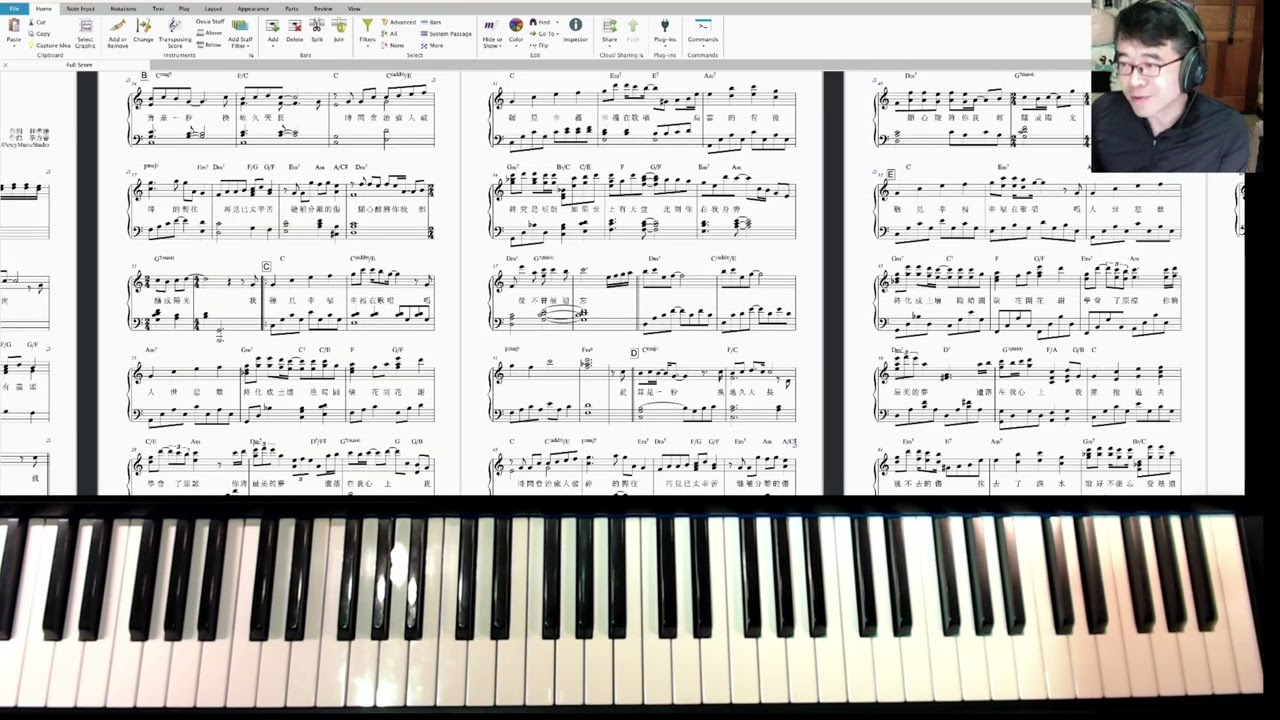Open the Go To dropdown
Screen dimensions: 1280x720
pyautogui.click(x=544, y=34)
